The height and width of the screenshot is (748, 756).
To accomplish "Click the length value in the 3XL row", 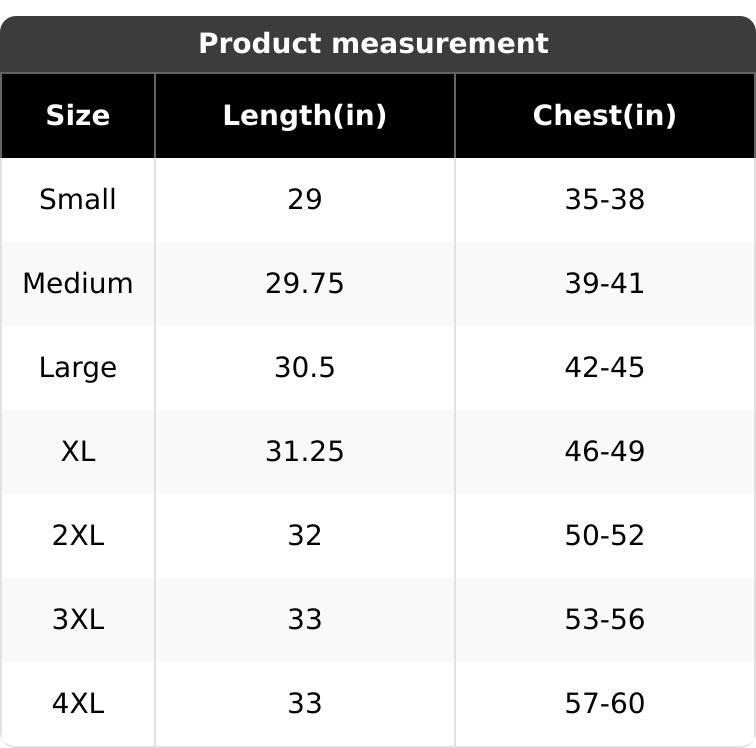I will (x=304, y=620).
